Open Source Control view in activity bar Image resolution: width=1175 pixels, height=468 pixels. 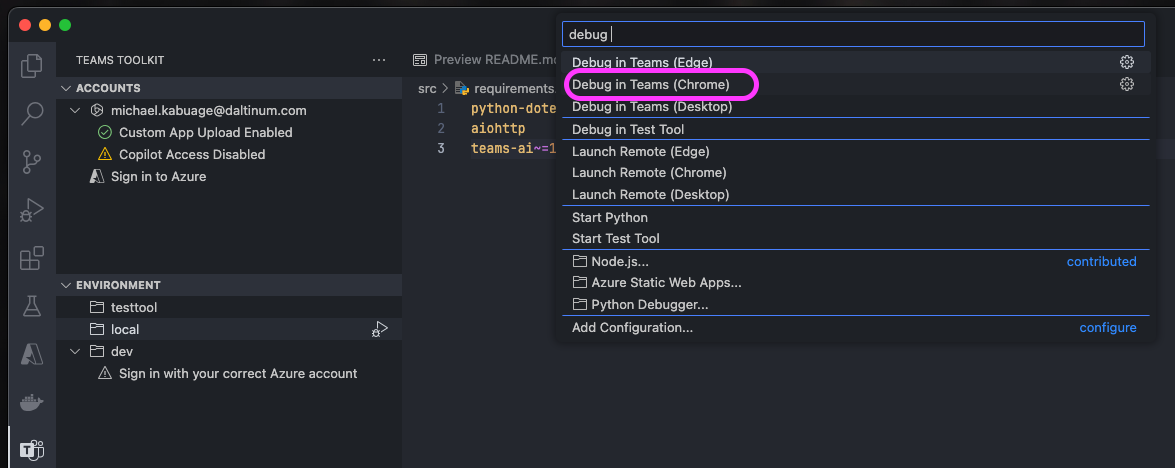(x=31, y=162)
